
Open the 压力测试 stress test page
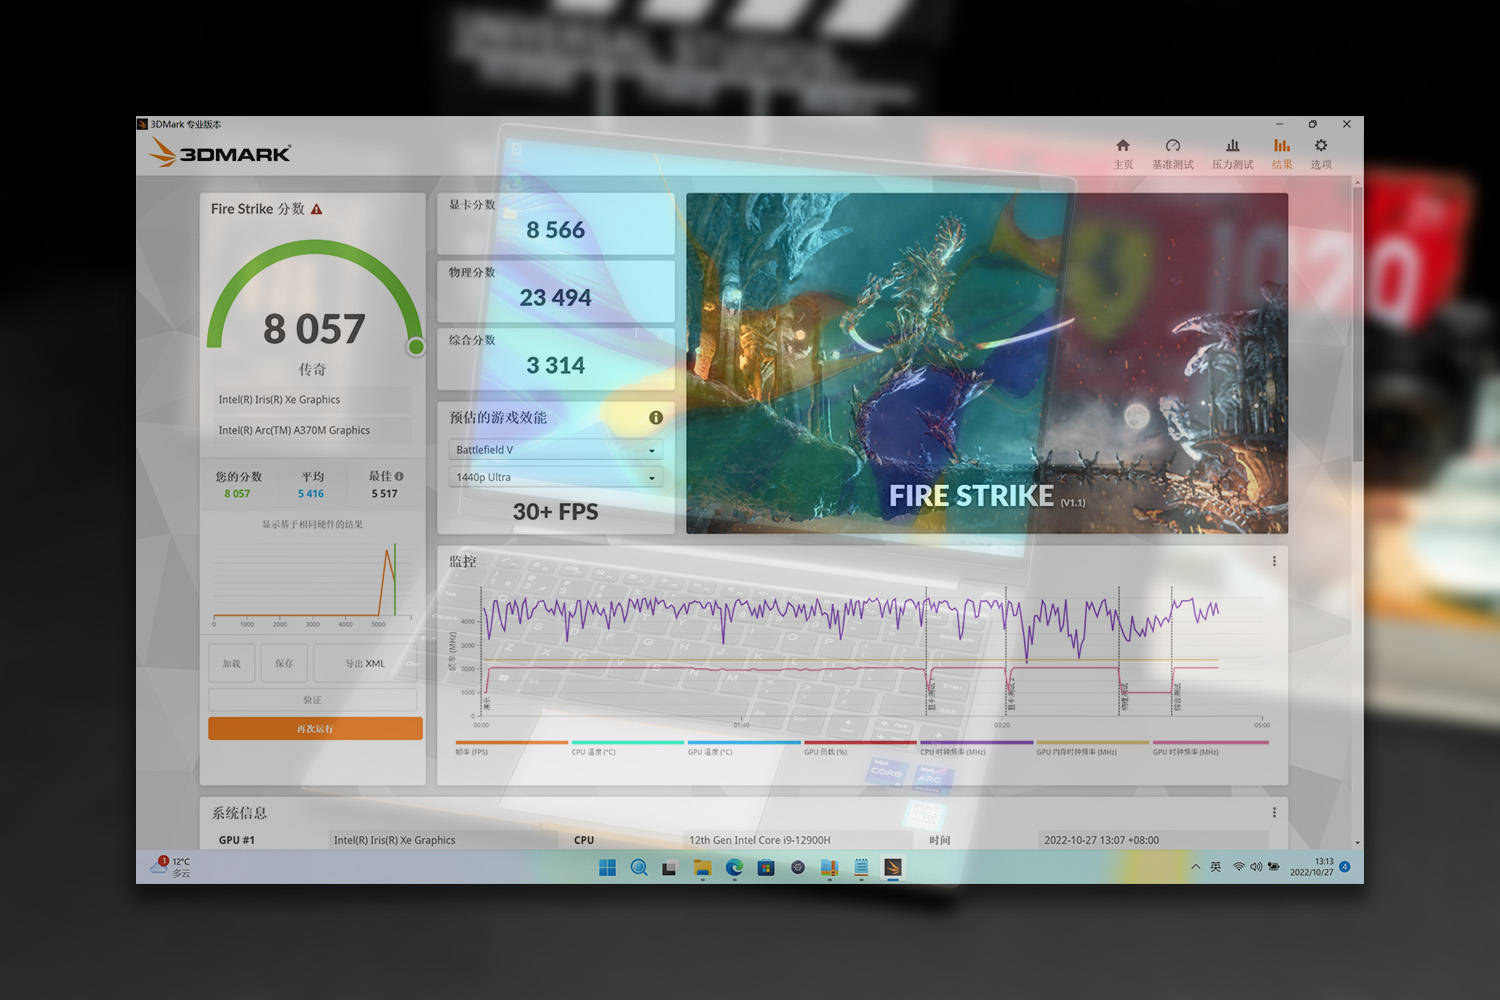tap(1232, 154)
